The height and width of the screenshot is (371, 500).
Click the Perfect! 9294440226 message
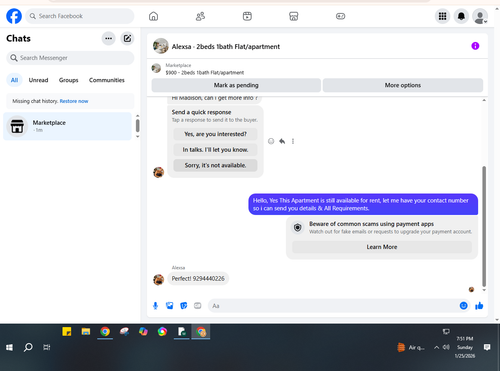[x=198, y=279]
